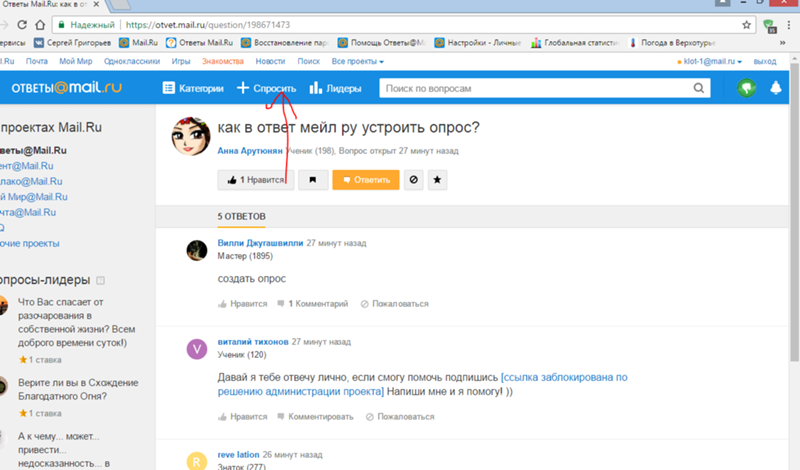Click Вилли Джугашвилли's avatar
This screenshot has width=800, height=470.
click(197, 251)
